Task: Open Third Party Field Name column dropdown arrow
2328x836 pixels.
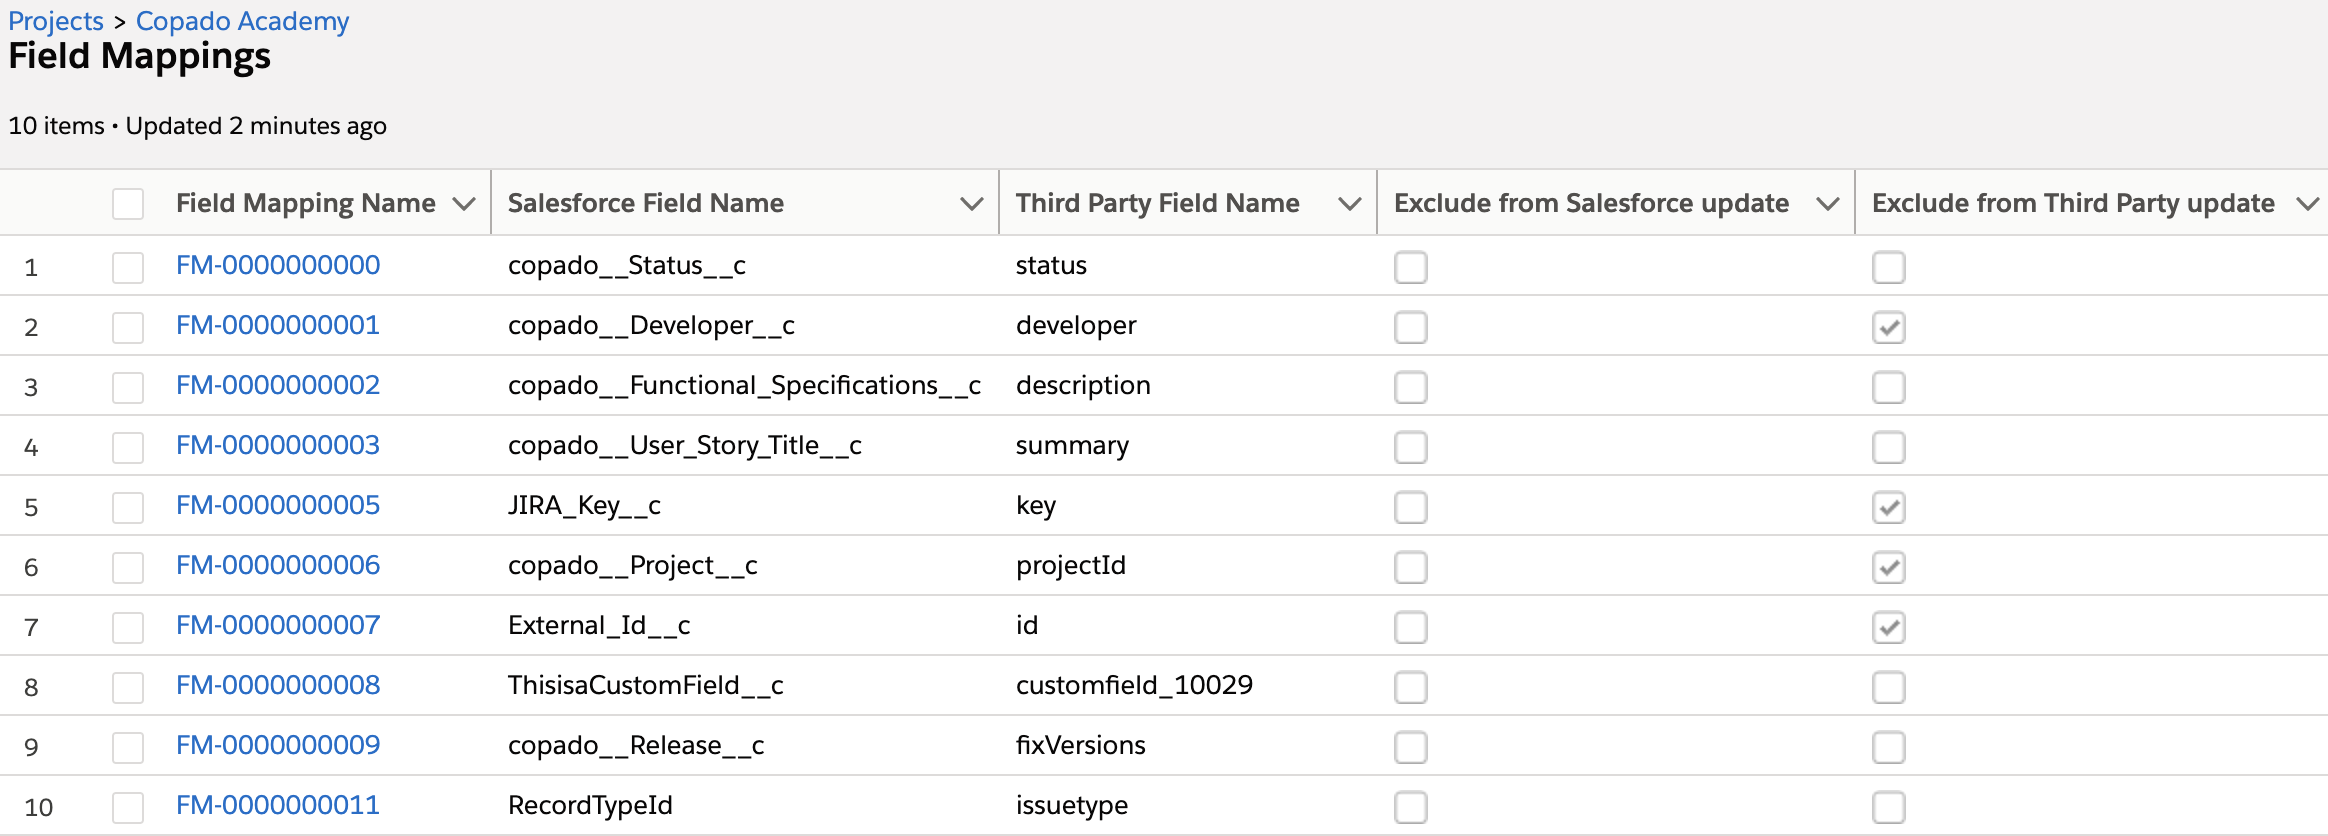Action: click(1349, 204)
